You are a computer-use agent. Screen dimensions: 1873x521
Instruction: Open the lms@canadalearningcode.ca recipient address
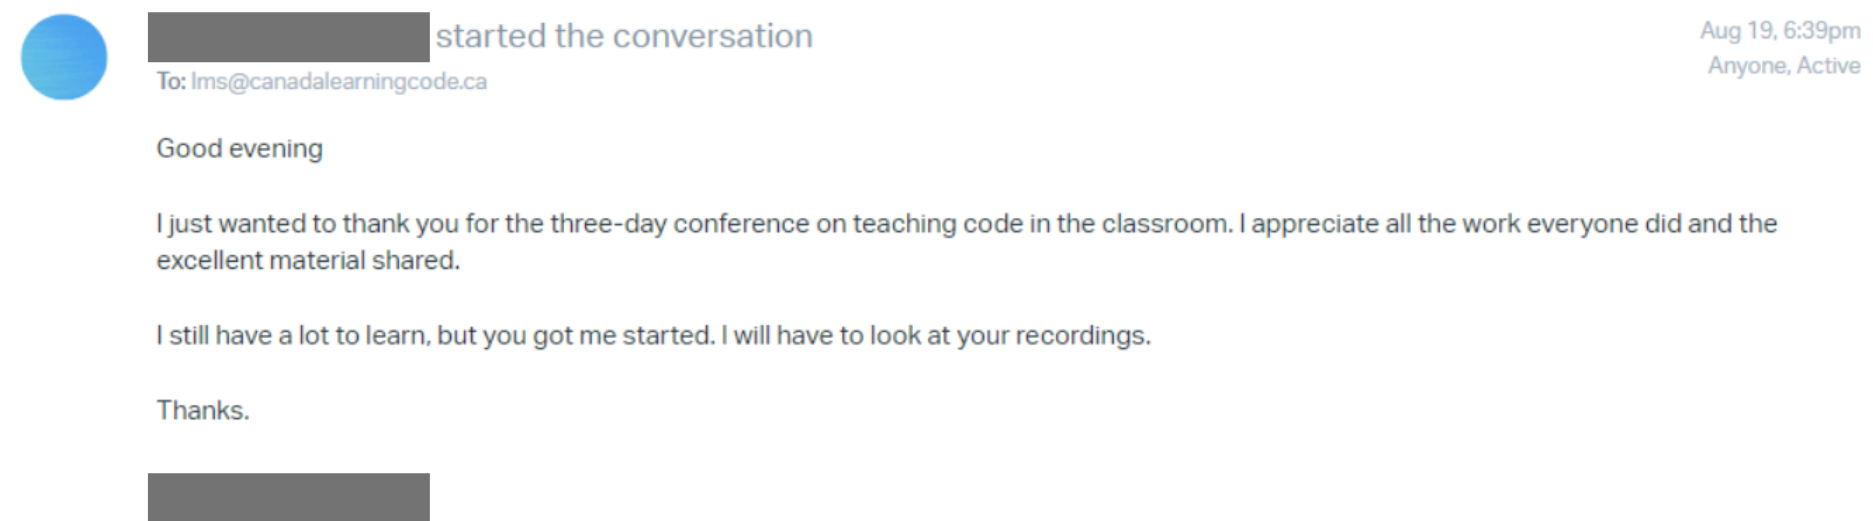(339, 82)
